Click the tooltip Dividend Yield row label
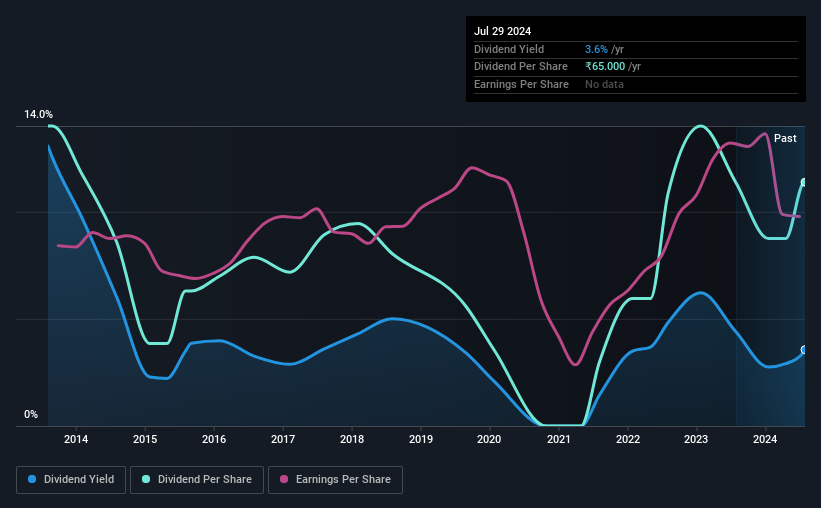This screenshot has height=508, width=821. pyautogui.click(x=509, y=49)
